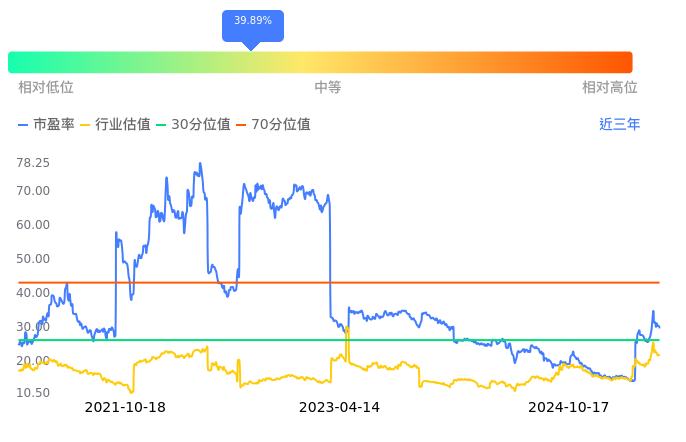Click the green legend marker for 30分位值
This screenshot has width=686, height=442.
164,125
